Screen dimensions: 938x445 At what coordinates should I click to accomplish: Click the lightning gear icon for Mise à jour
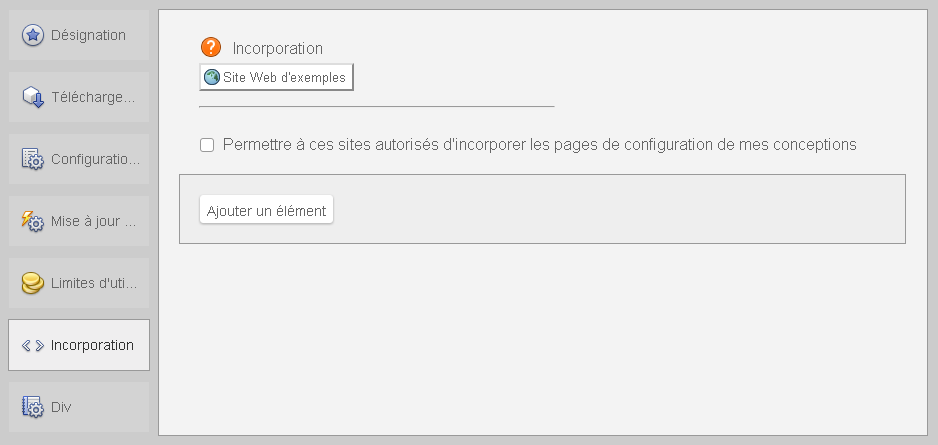[x=33, y=221]
